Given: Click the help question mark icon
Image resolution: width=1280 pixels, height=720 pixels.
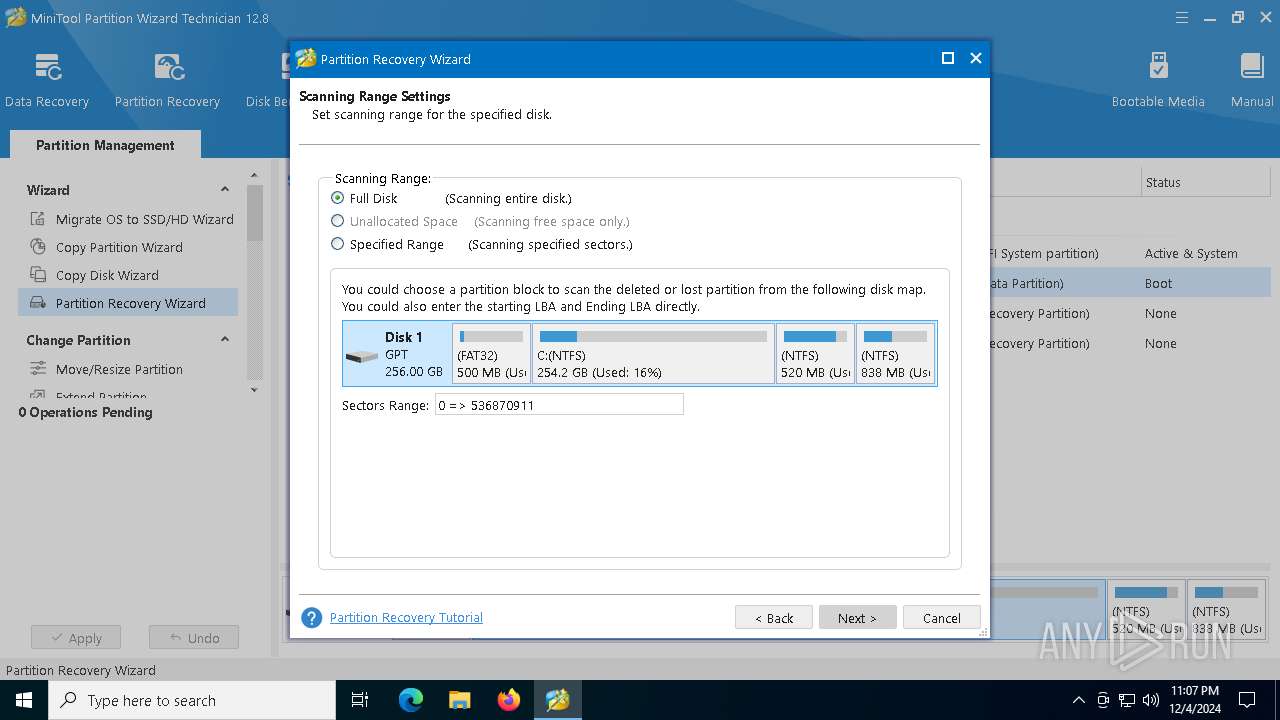Looking at the screenshot, I should pos(312,618).
